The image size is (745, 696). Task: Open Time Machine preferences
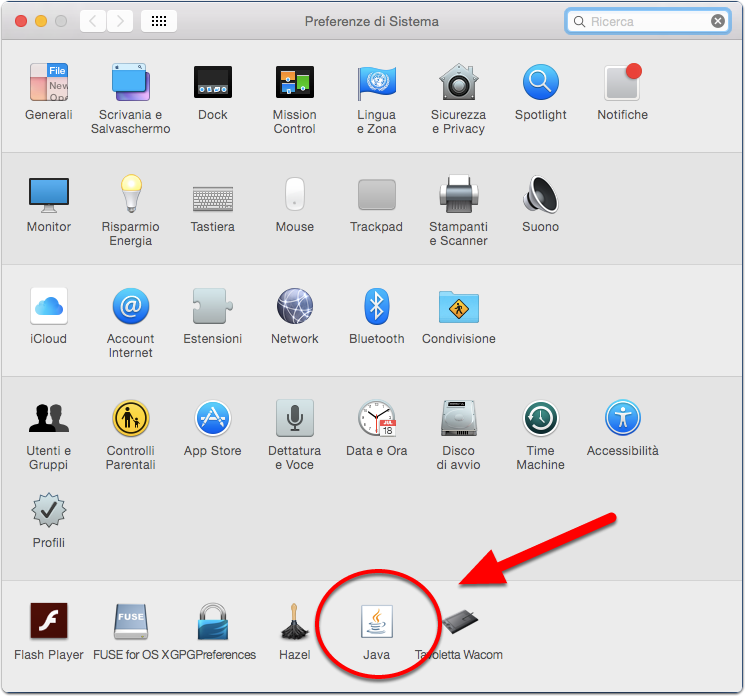click(x=541, y=418)
